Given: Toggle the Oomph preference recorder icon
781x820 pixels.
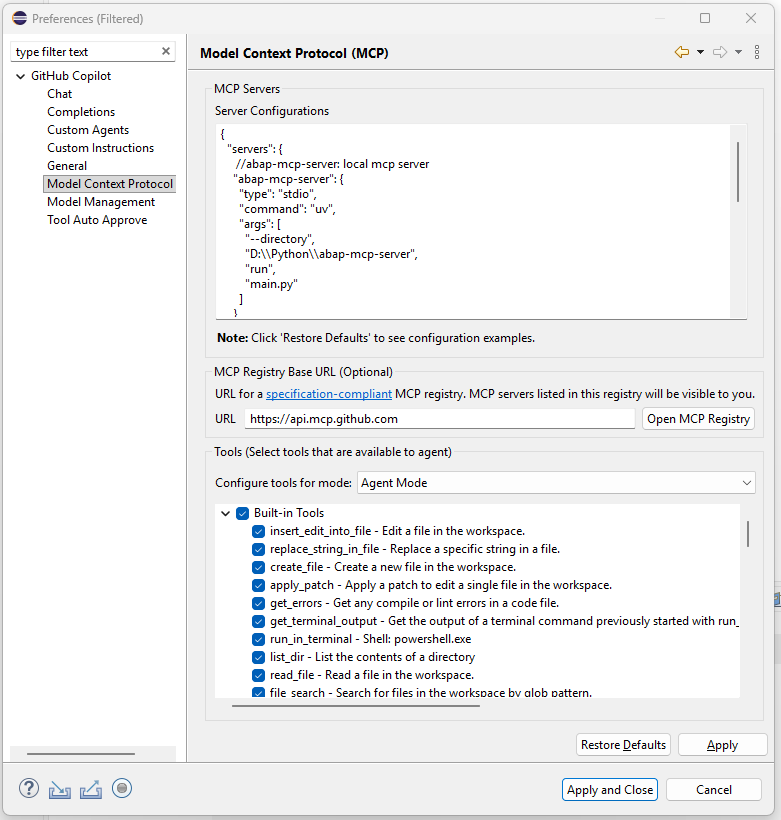Looking at the screenshot, I should click(x=122, y=788).
